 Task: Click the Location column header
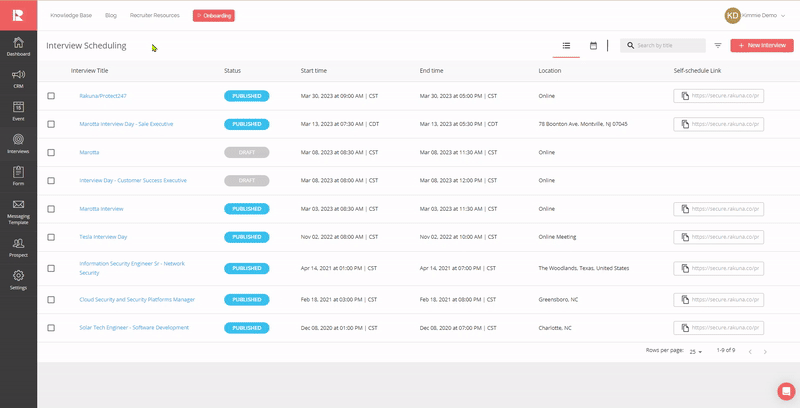tap(549, 71)
